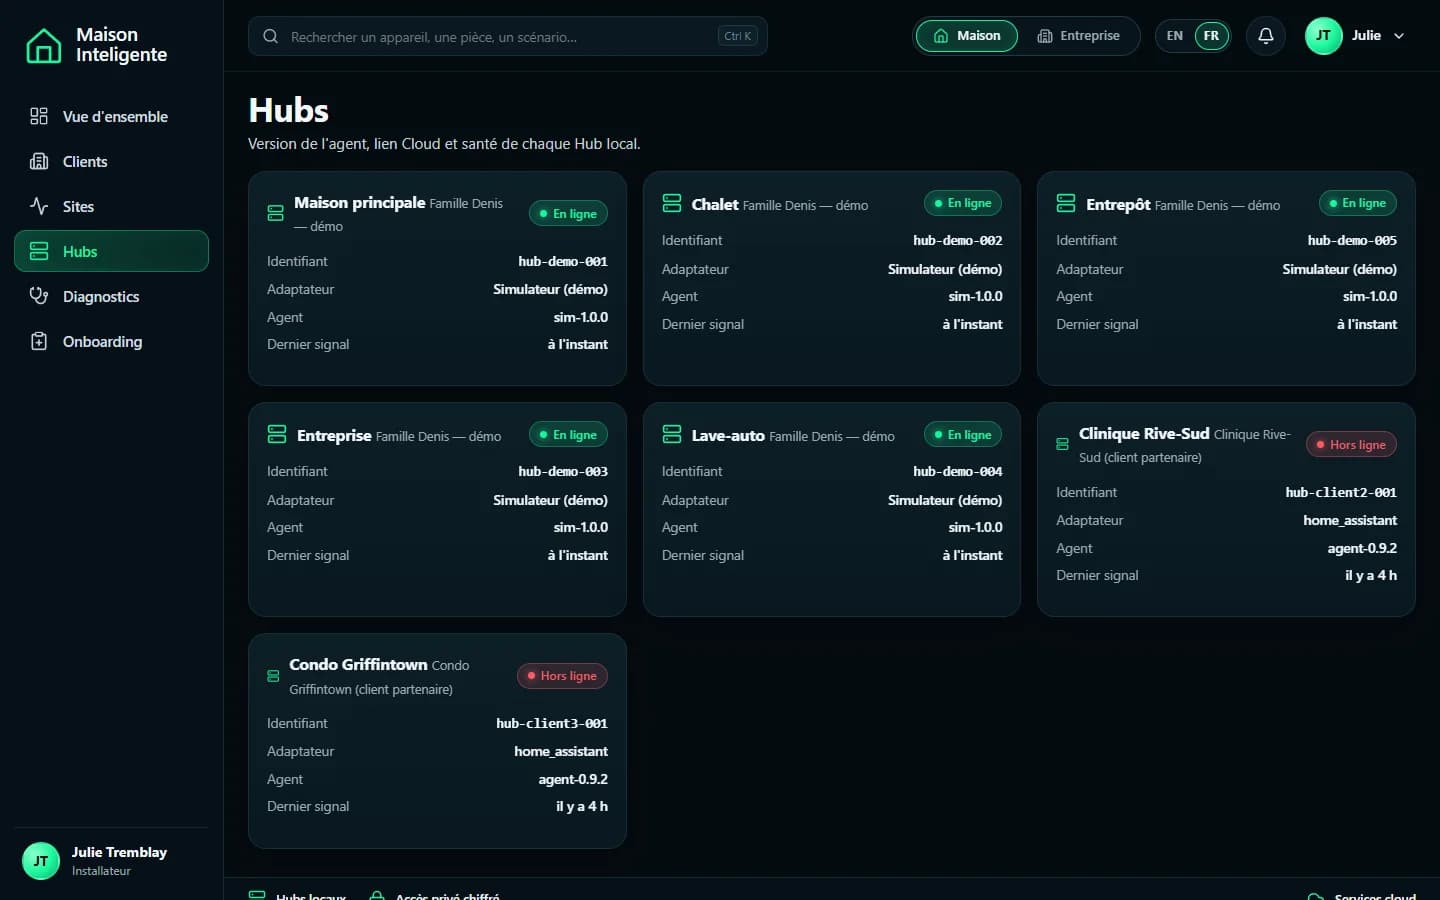Open the Lave-auto hub title
This screenshot has width=1440, height=900.
728,436
